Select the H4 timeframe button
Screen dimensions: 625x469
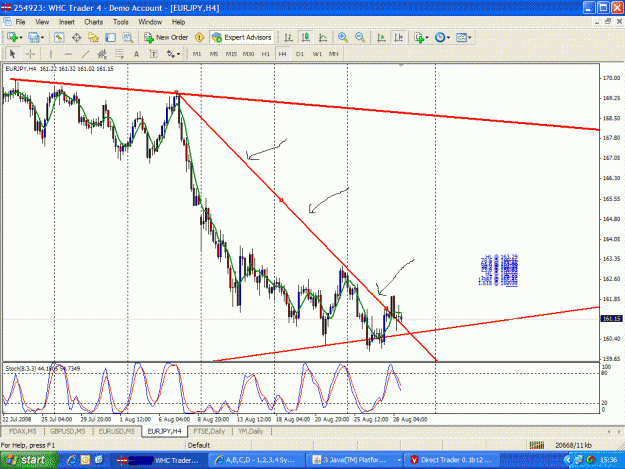pyautogui.click(x=283, y=54)
